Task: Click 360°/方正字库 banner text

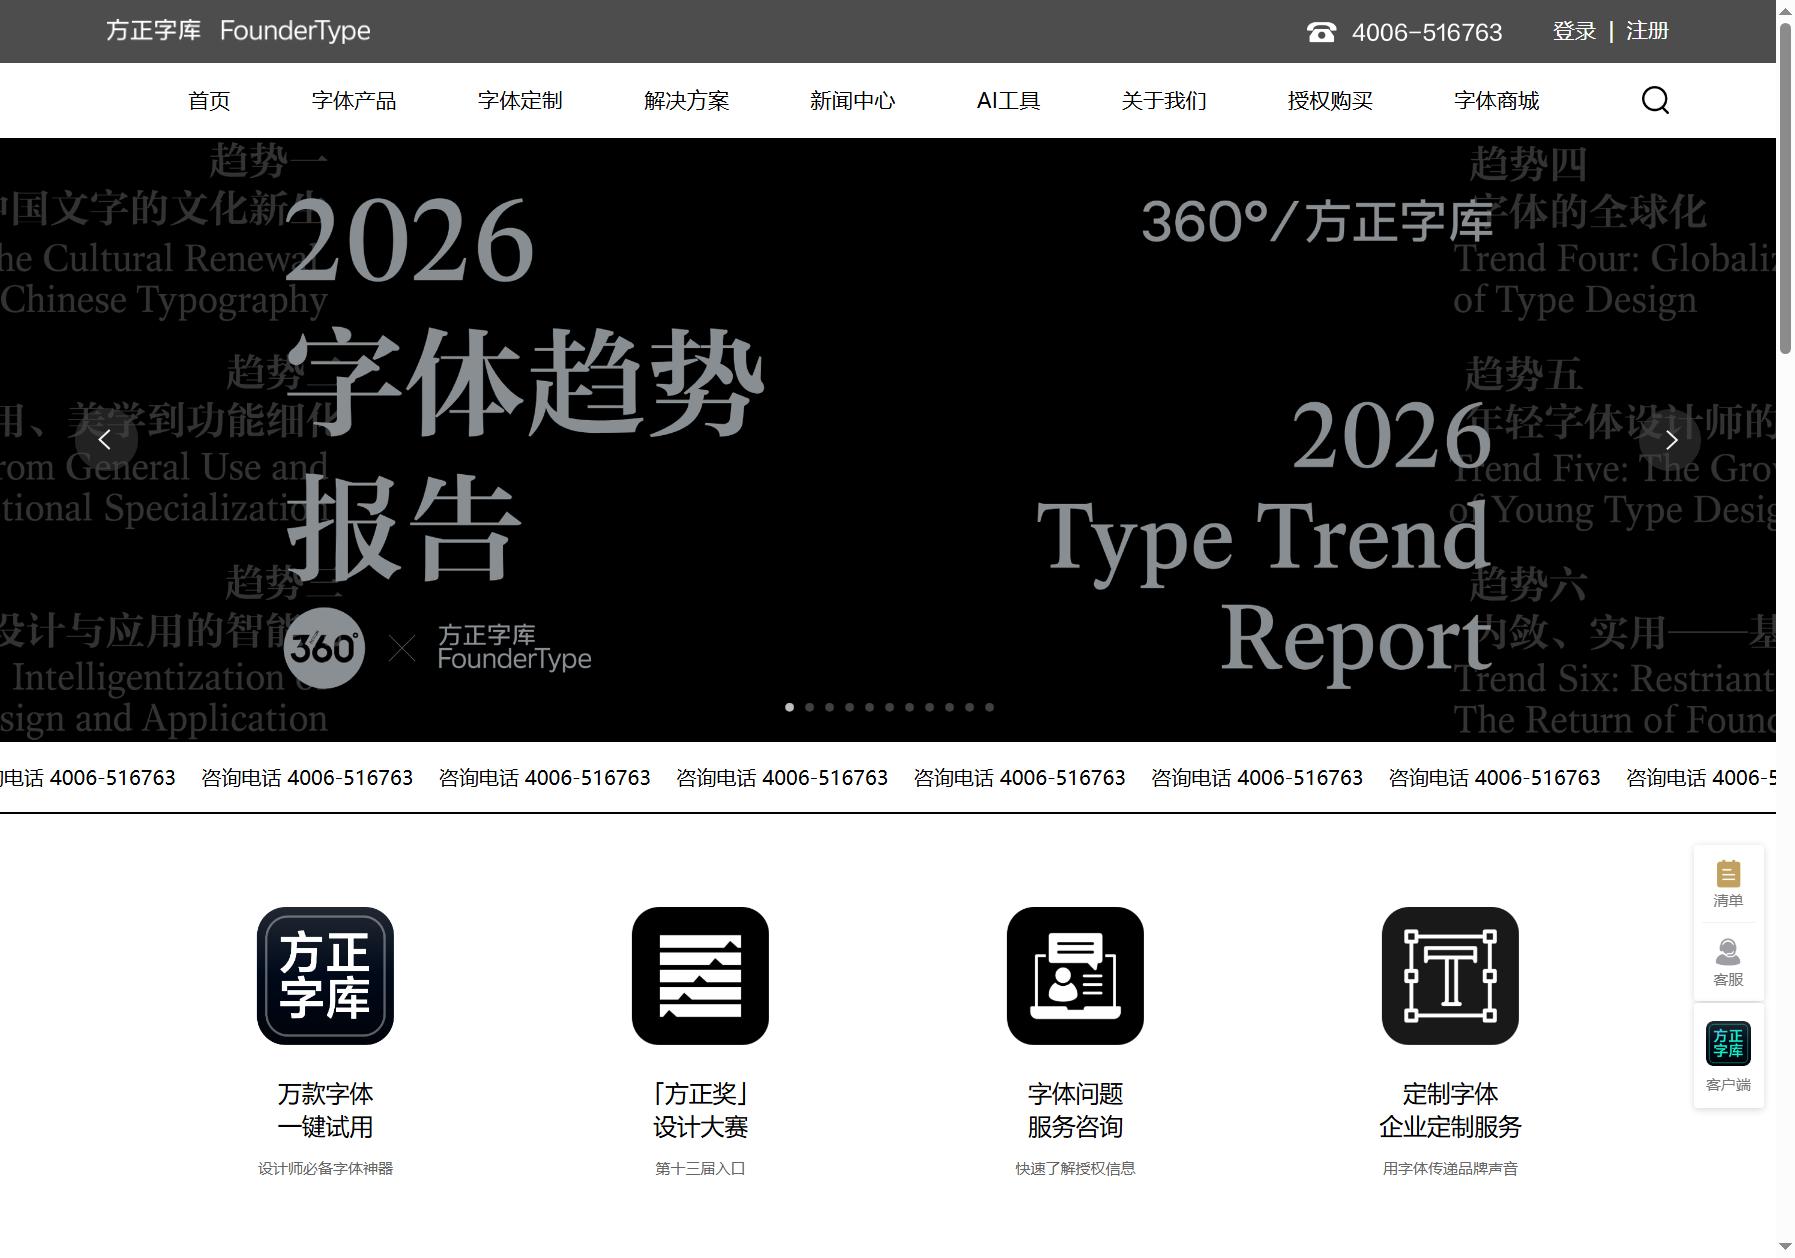Action: point(1316,221)
